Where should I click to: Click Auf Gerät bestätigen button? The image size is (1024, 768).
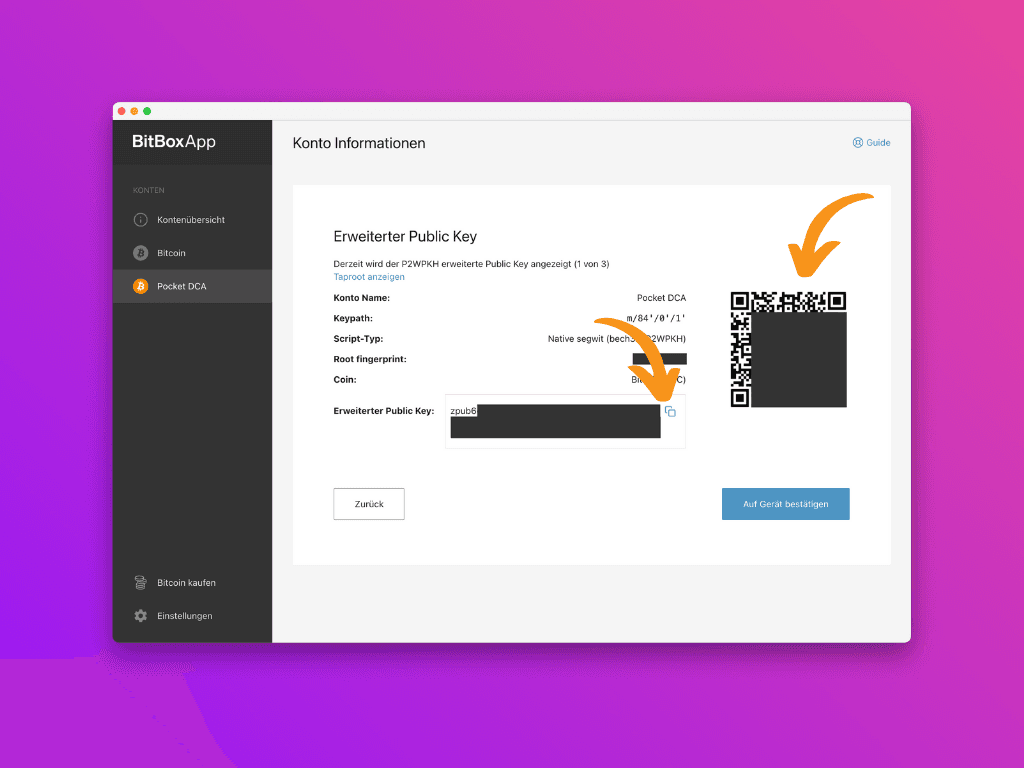(x=786, y=504)
